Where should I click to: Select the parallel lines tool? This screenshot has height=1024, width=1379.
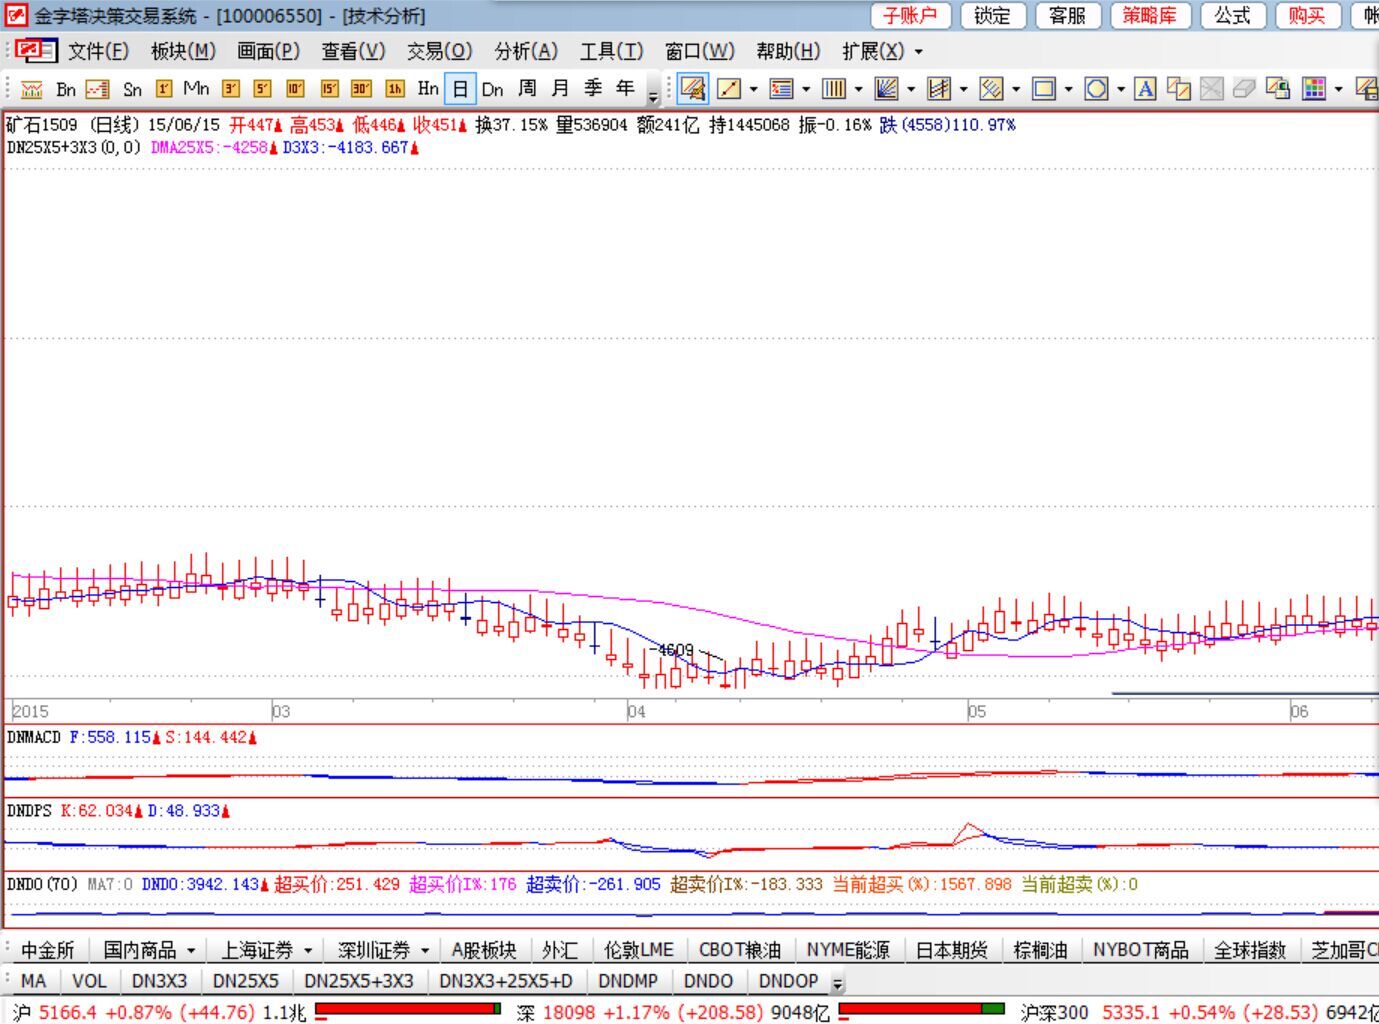coord(991,89)
